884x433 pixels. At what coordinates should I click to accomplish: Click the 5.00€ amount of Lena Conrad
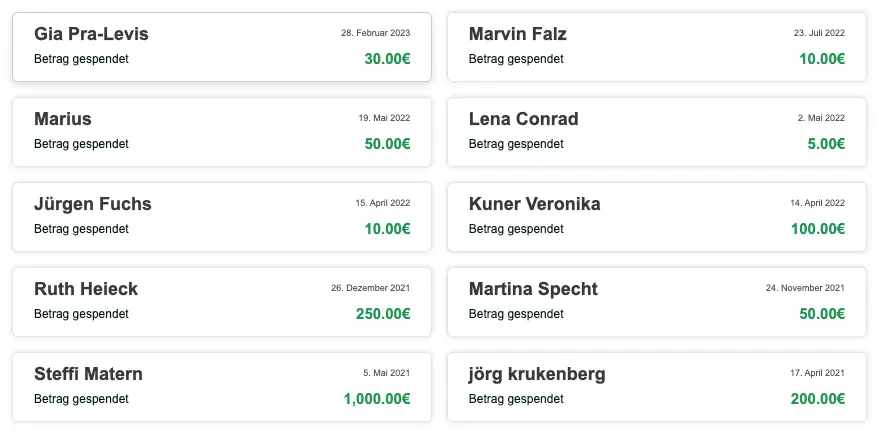coord(826,144)
